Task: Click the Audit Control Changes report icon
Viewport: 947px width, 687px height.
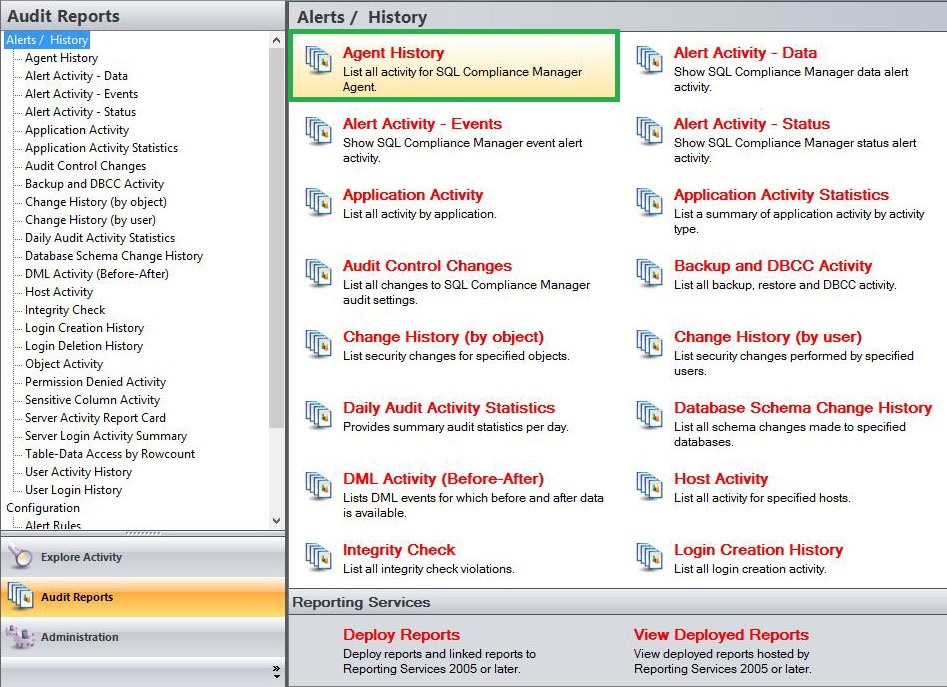Action: point(318,273)
